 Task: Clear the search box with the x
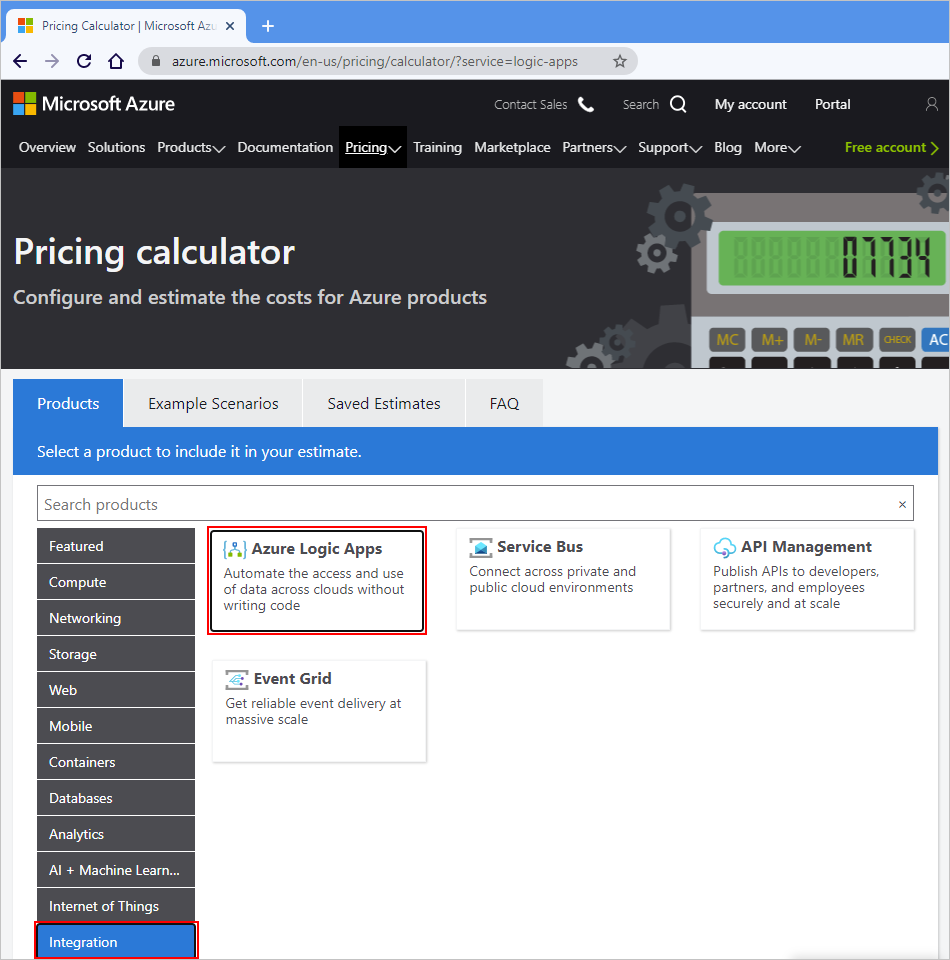(x=902, y=503)
